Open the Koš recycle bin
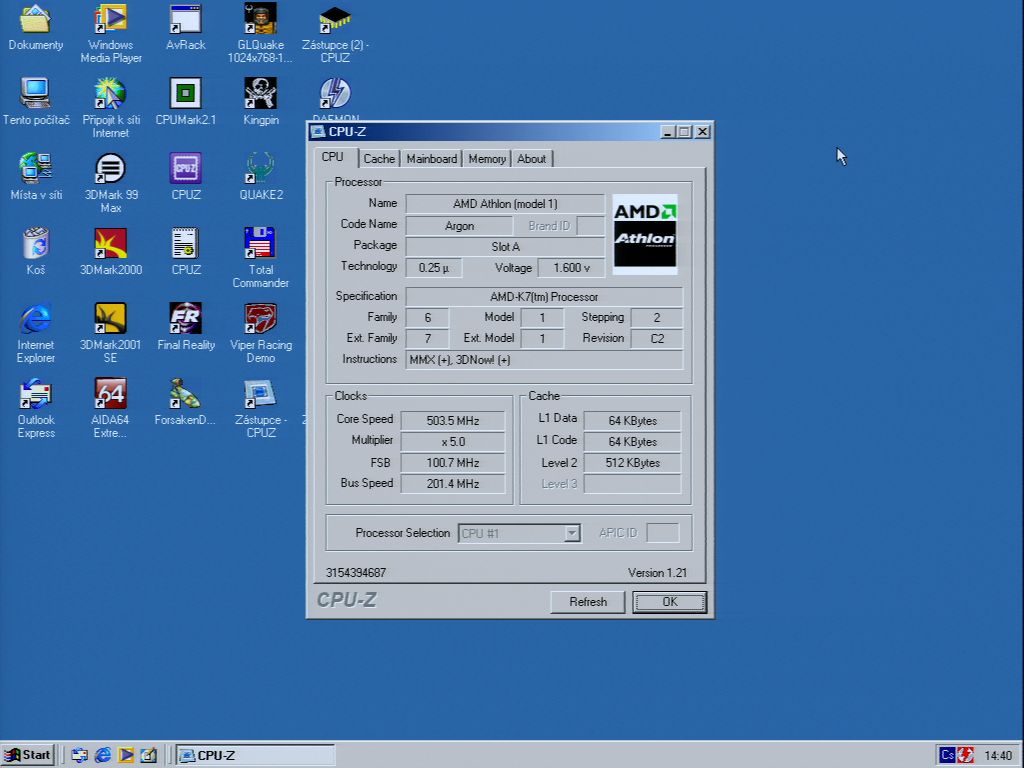Screen dimensions: 1024x768 point(35,243)
